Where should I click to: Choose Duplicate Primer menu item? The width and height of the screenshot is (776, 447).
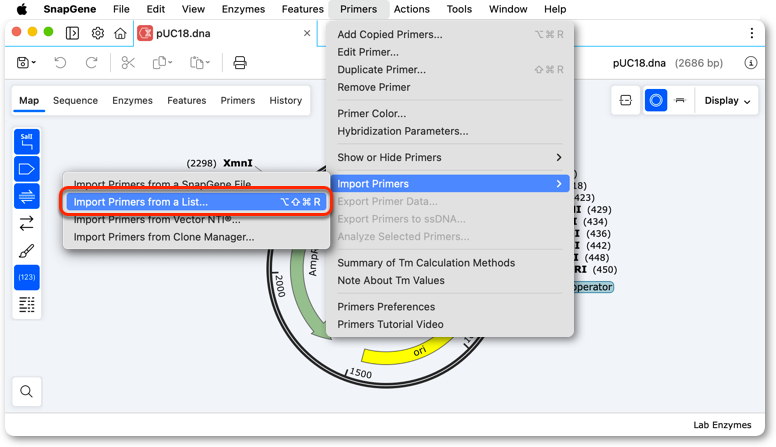click(x=450, y=69)
